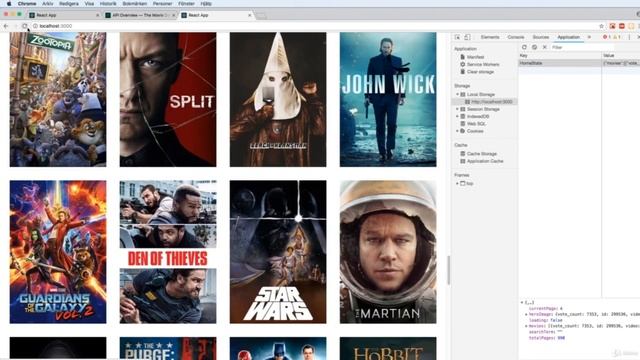This screenshot has height=360, width=640.
Task: Click the Value column header
Action: point(621,56)
